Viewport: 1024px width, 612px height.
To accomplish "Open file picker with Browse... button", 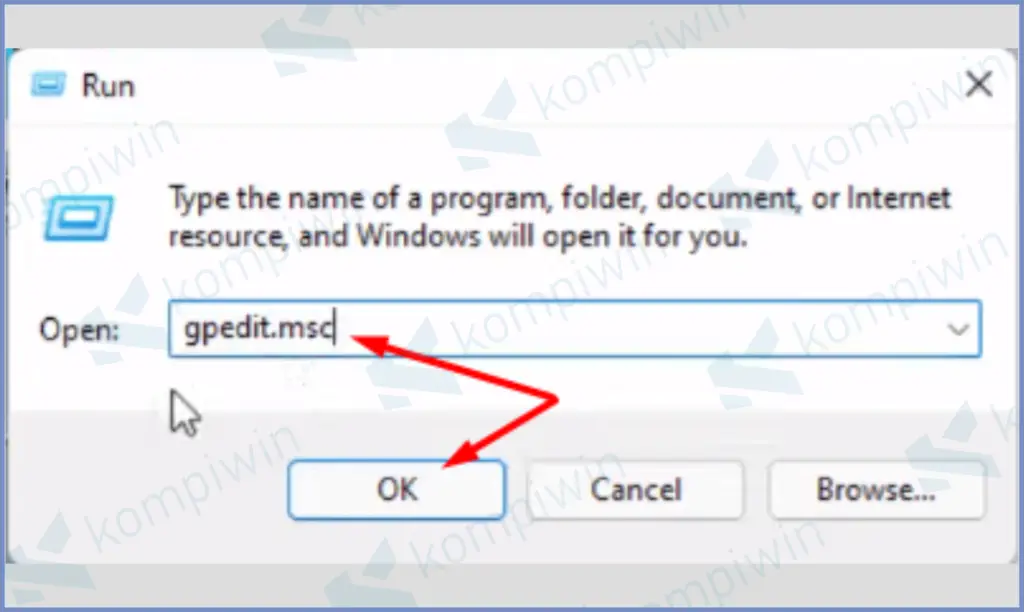I will pos(876,489).
